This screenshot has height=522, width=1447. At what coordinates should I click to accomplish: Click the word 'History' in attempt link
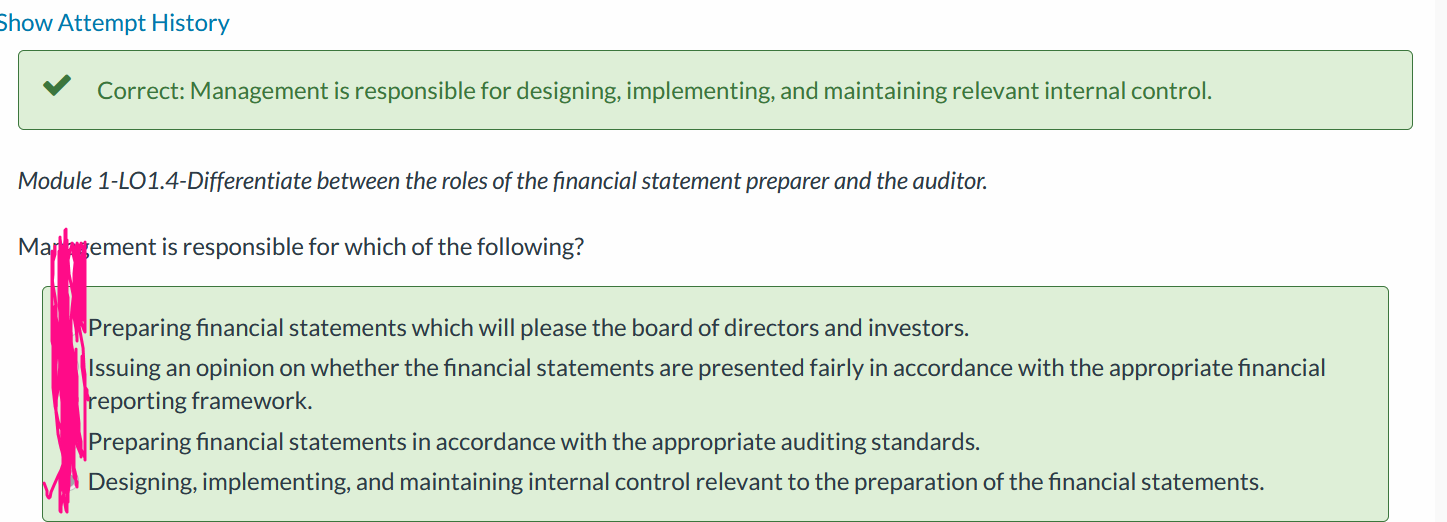pos(192,23)
